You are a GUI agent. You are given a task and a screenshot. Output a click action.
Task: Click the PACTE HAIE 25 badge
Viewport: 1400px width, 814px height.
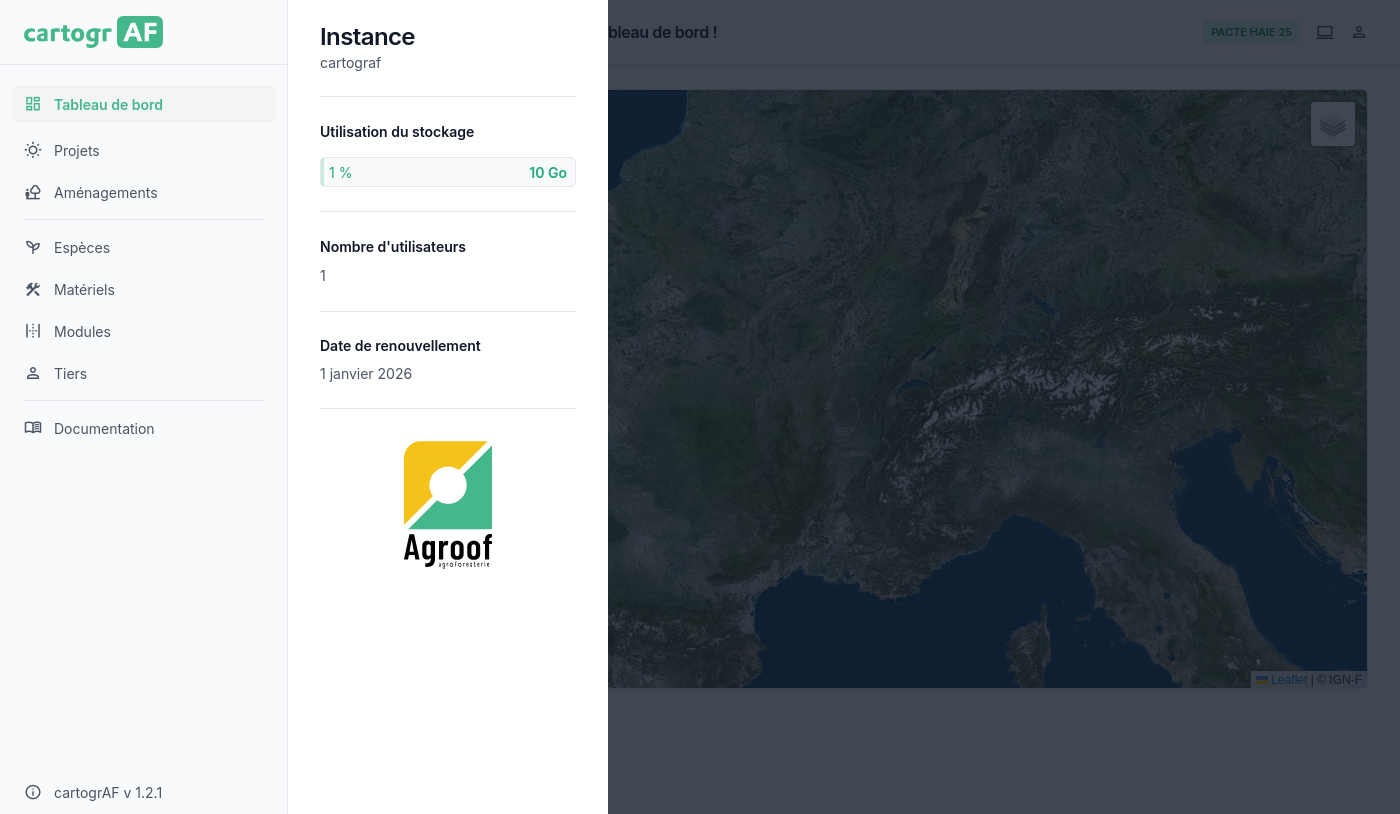(1251, 32)
